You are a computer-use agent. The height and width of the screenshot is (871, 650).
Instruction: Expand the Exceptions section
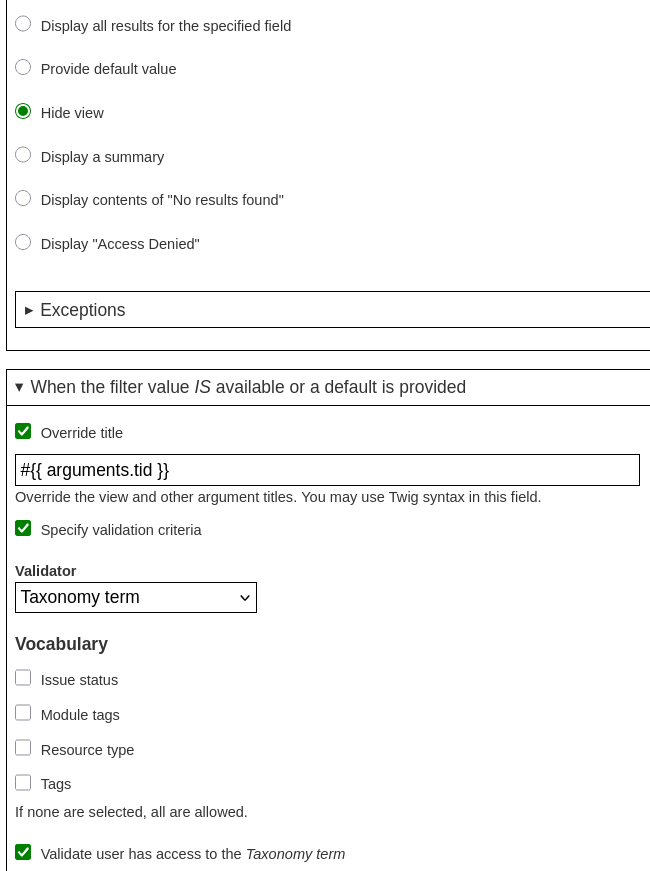[83, 310]
